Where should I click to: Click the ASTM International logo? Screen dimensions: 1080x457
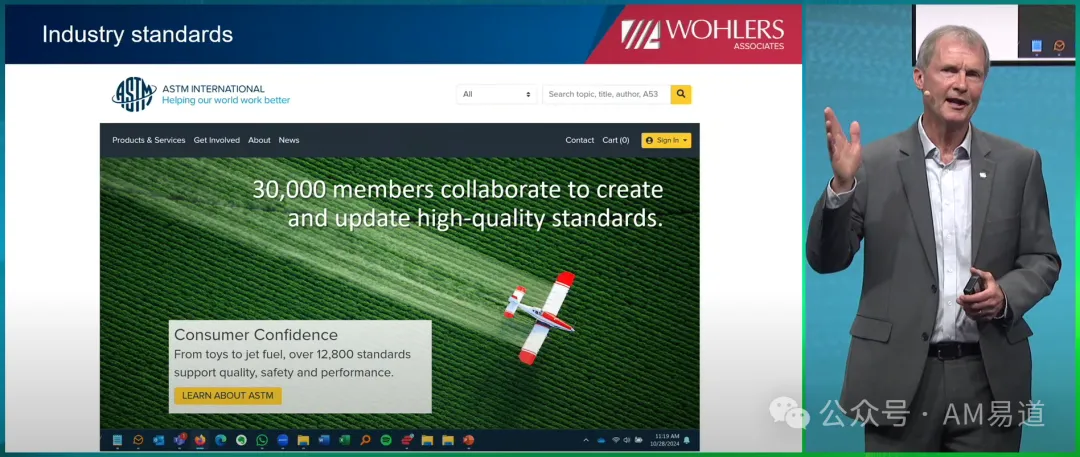[134, 94]
